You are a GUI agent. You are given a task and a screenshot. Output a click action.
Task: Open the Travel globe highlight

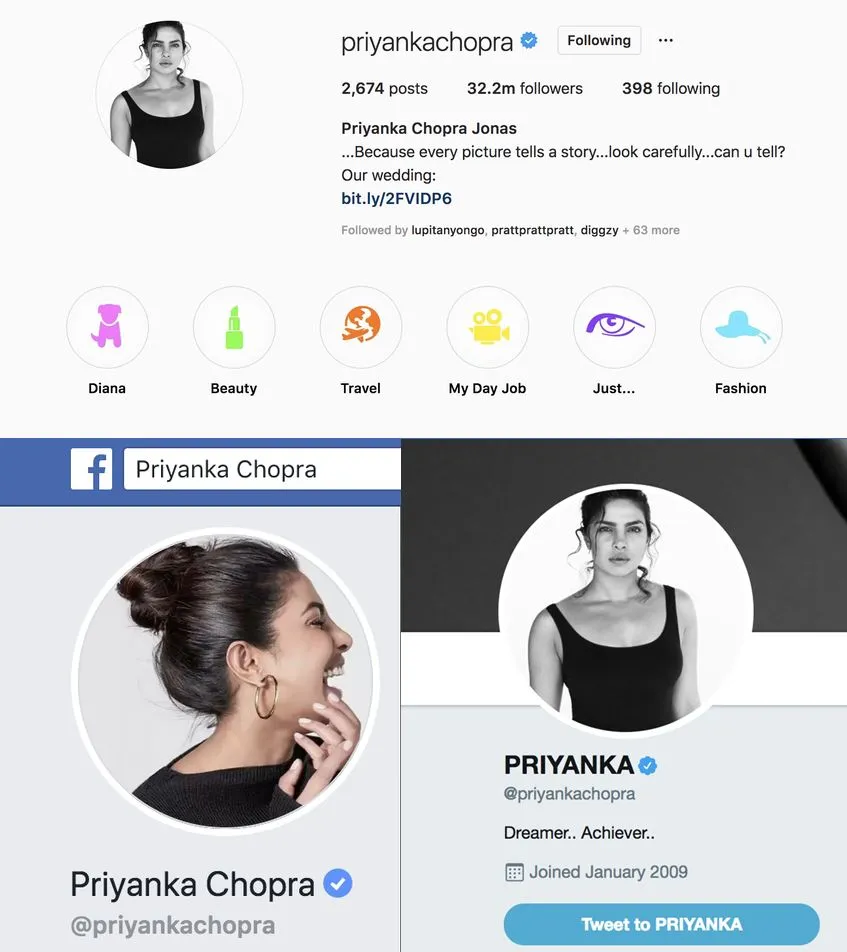point(361,327)
